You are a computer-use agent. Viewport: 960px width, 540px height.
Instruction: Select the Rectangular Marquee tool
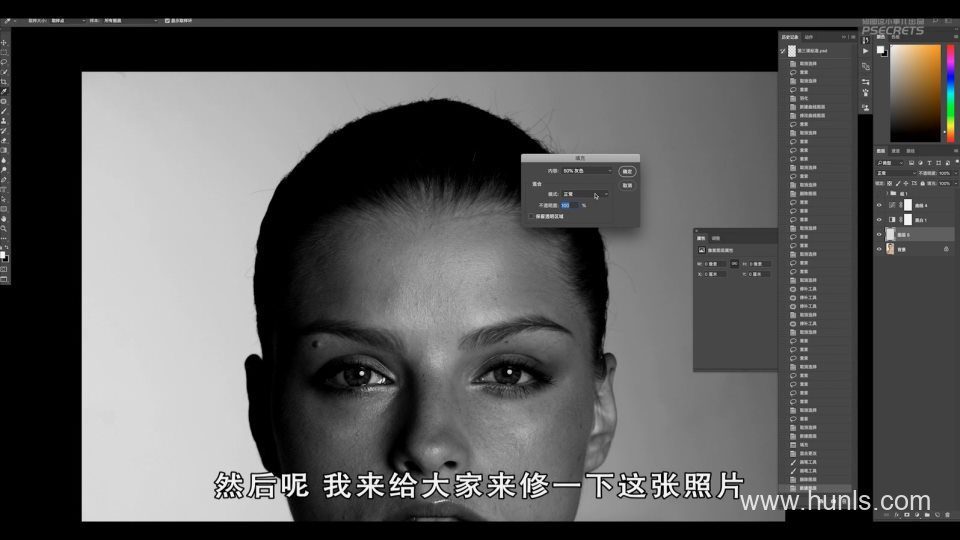click(x=4, y=53)
